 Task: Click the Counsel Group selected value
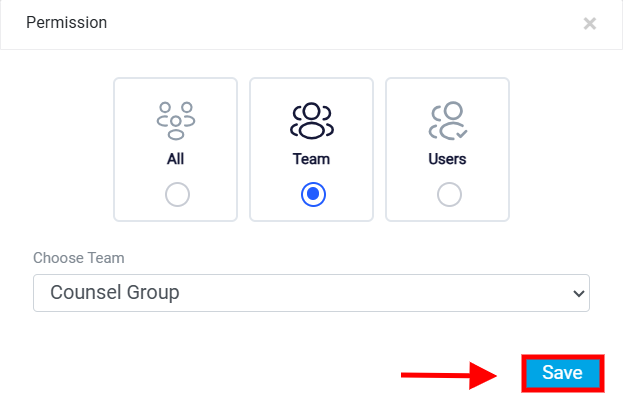coord(115,292)
